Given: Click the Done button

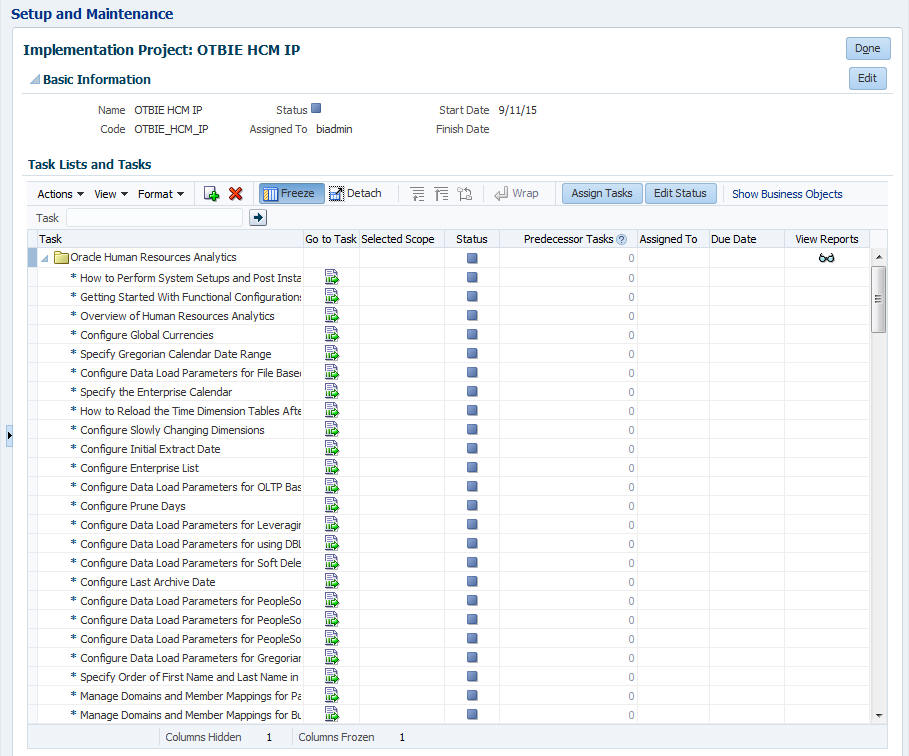Looking at the screenshot, I should 867,48.
